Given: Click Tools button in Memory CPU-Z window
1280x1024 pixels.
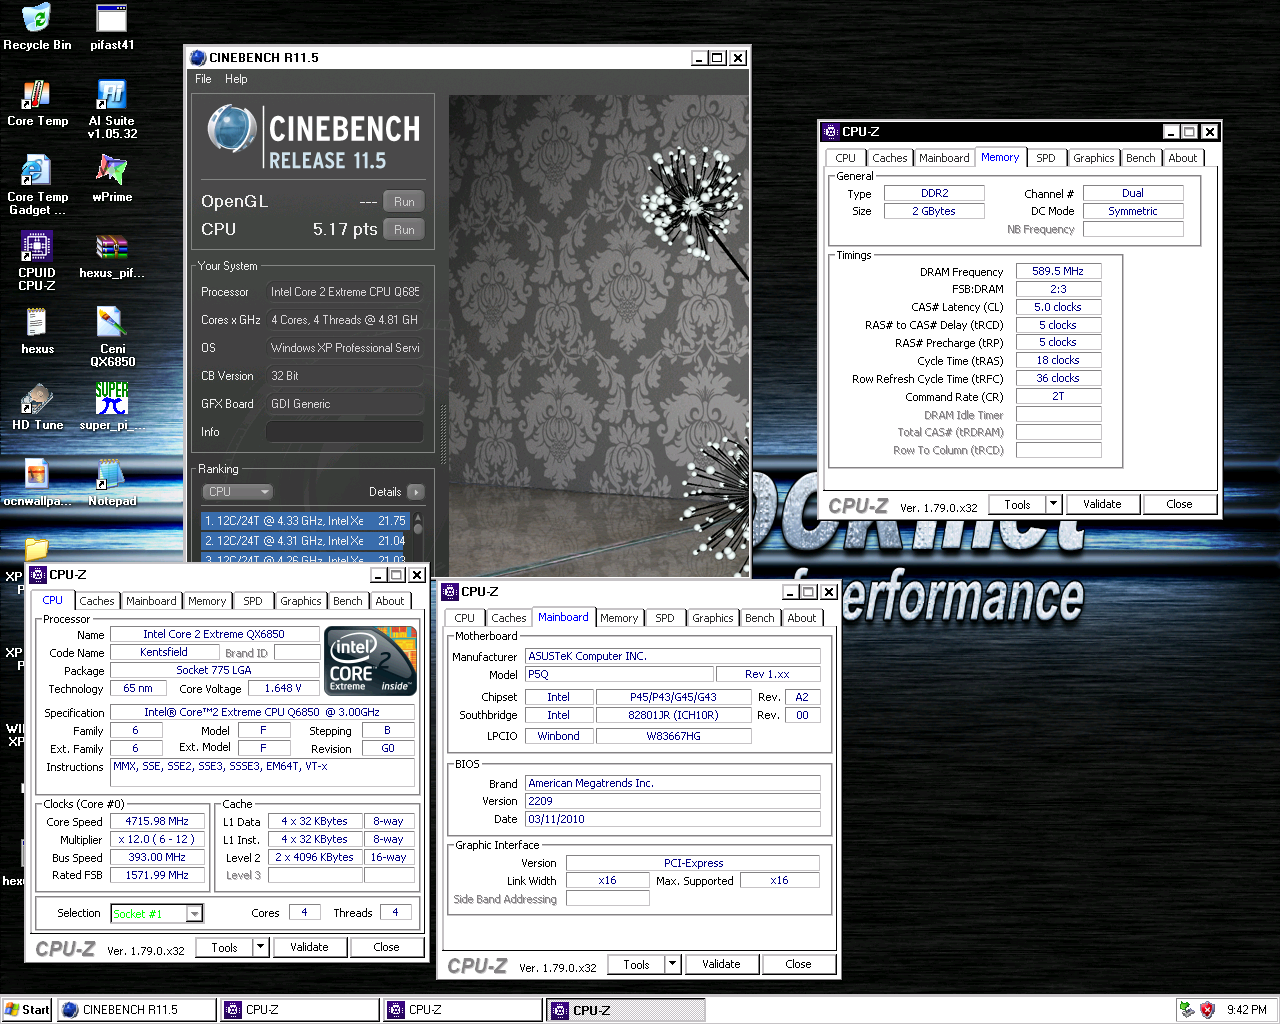Looking at the screenshot, I should click(1017, 505).
